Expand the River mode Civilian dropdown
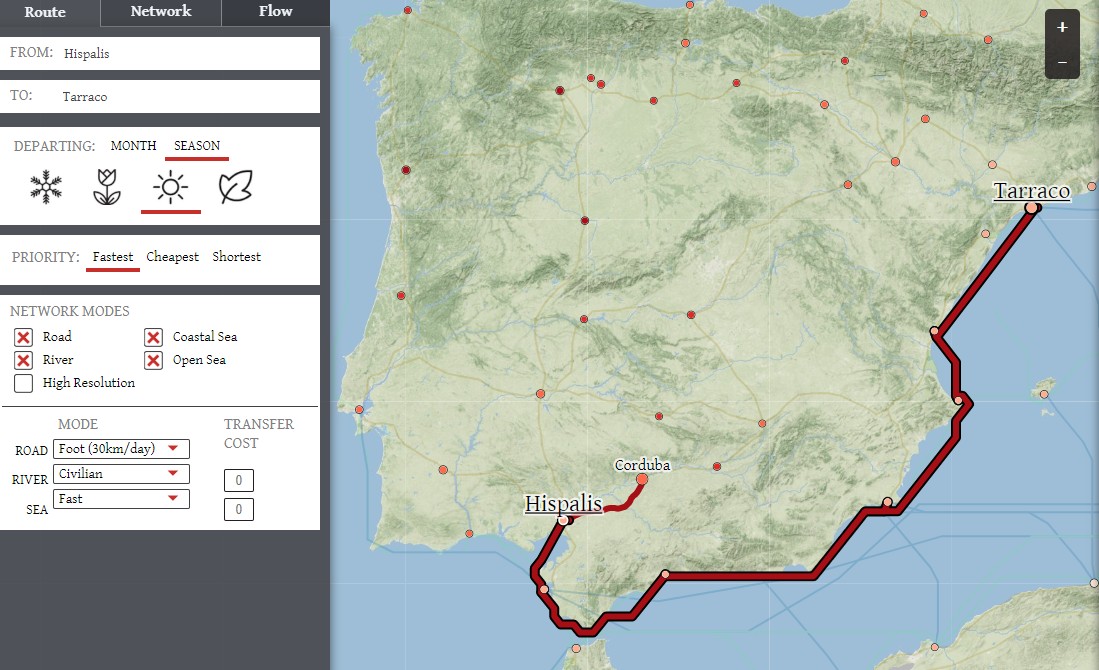Viewport: 1099px width, 670px height. coord(121,474)
